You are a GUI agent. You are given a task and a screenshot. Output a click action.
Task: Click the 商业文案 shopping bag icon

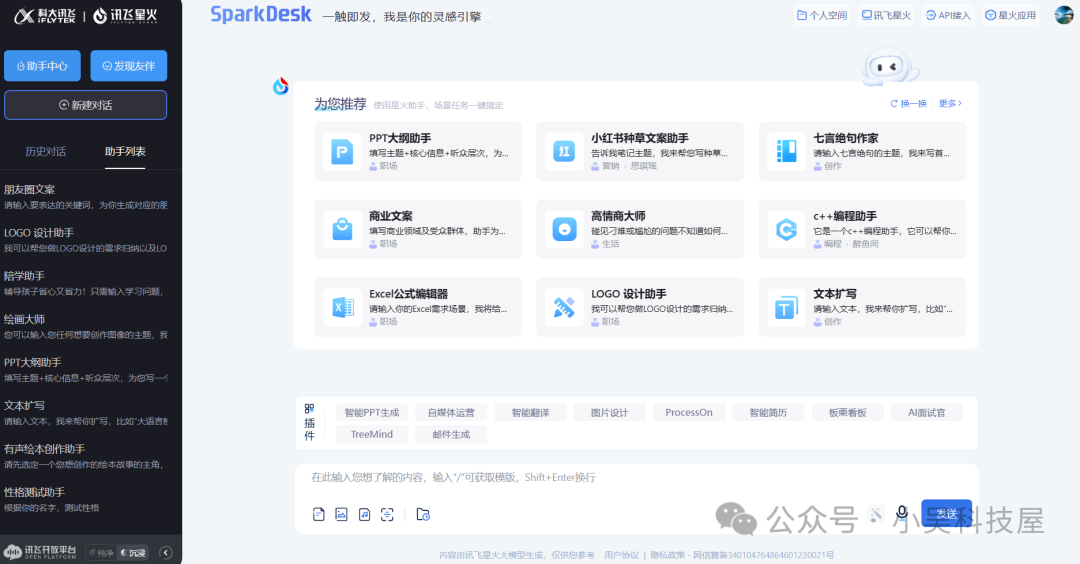342,229
